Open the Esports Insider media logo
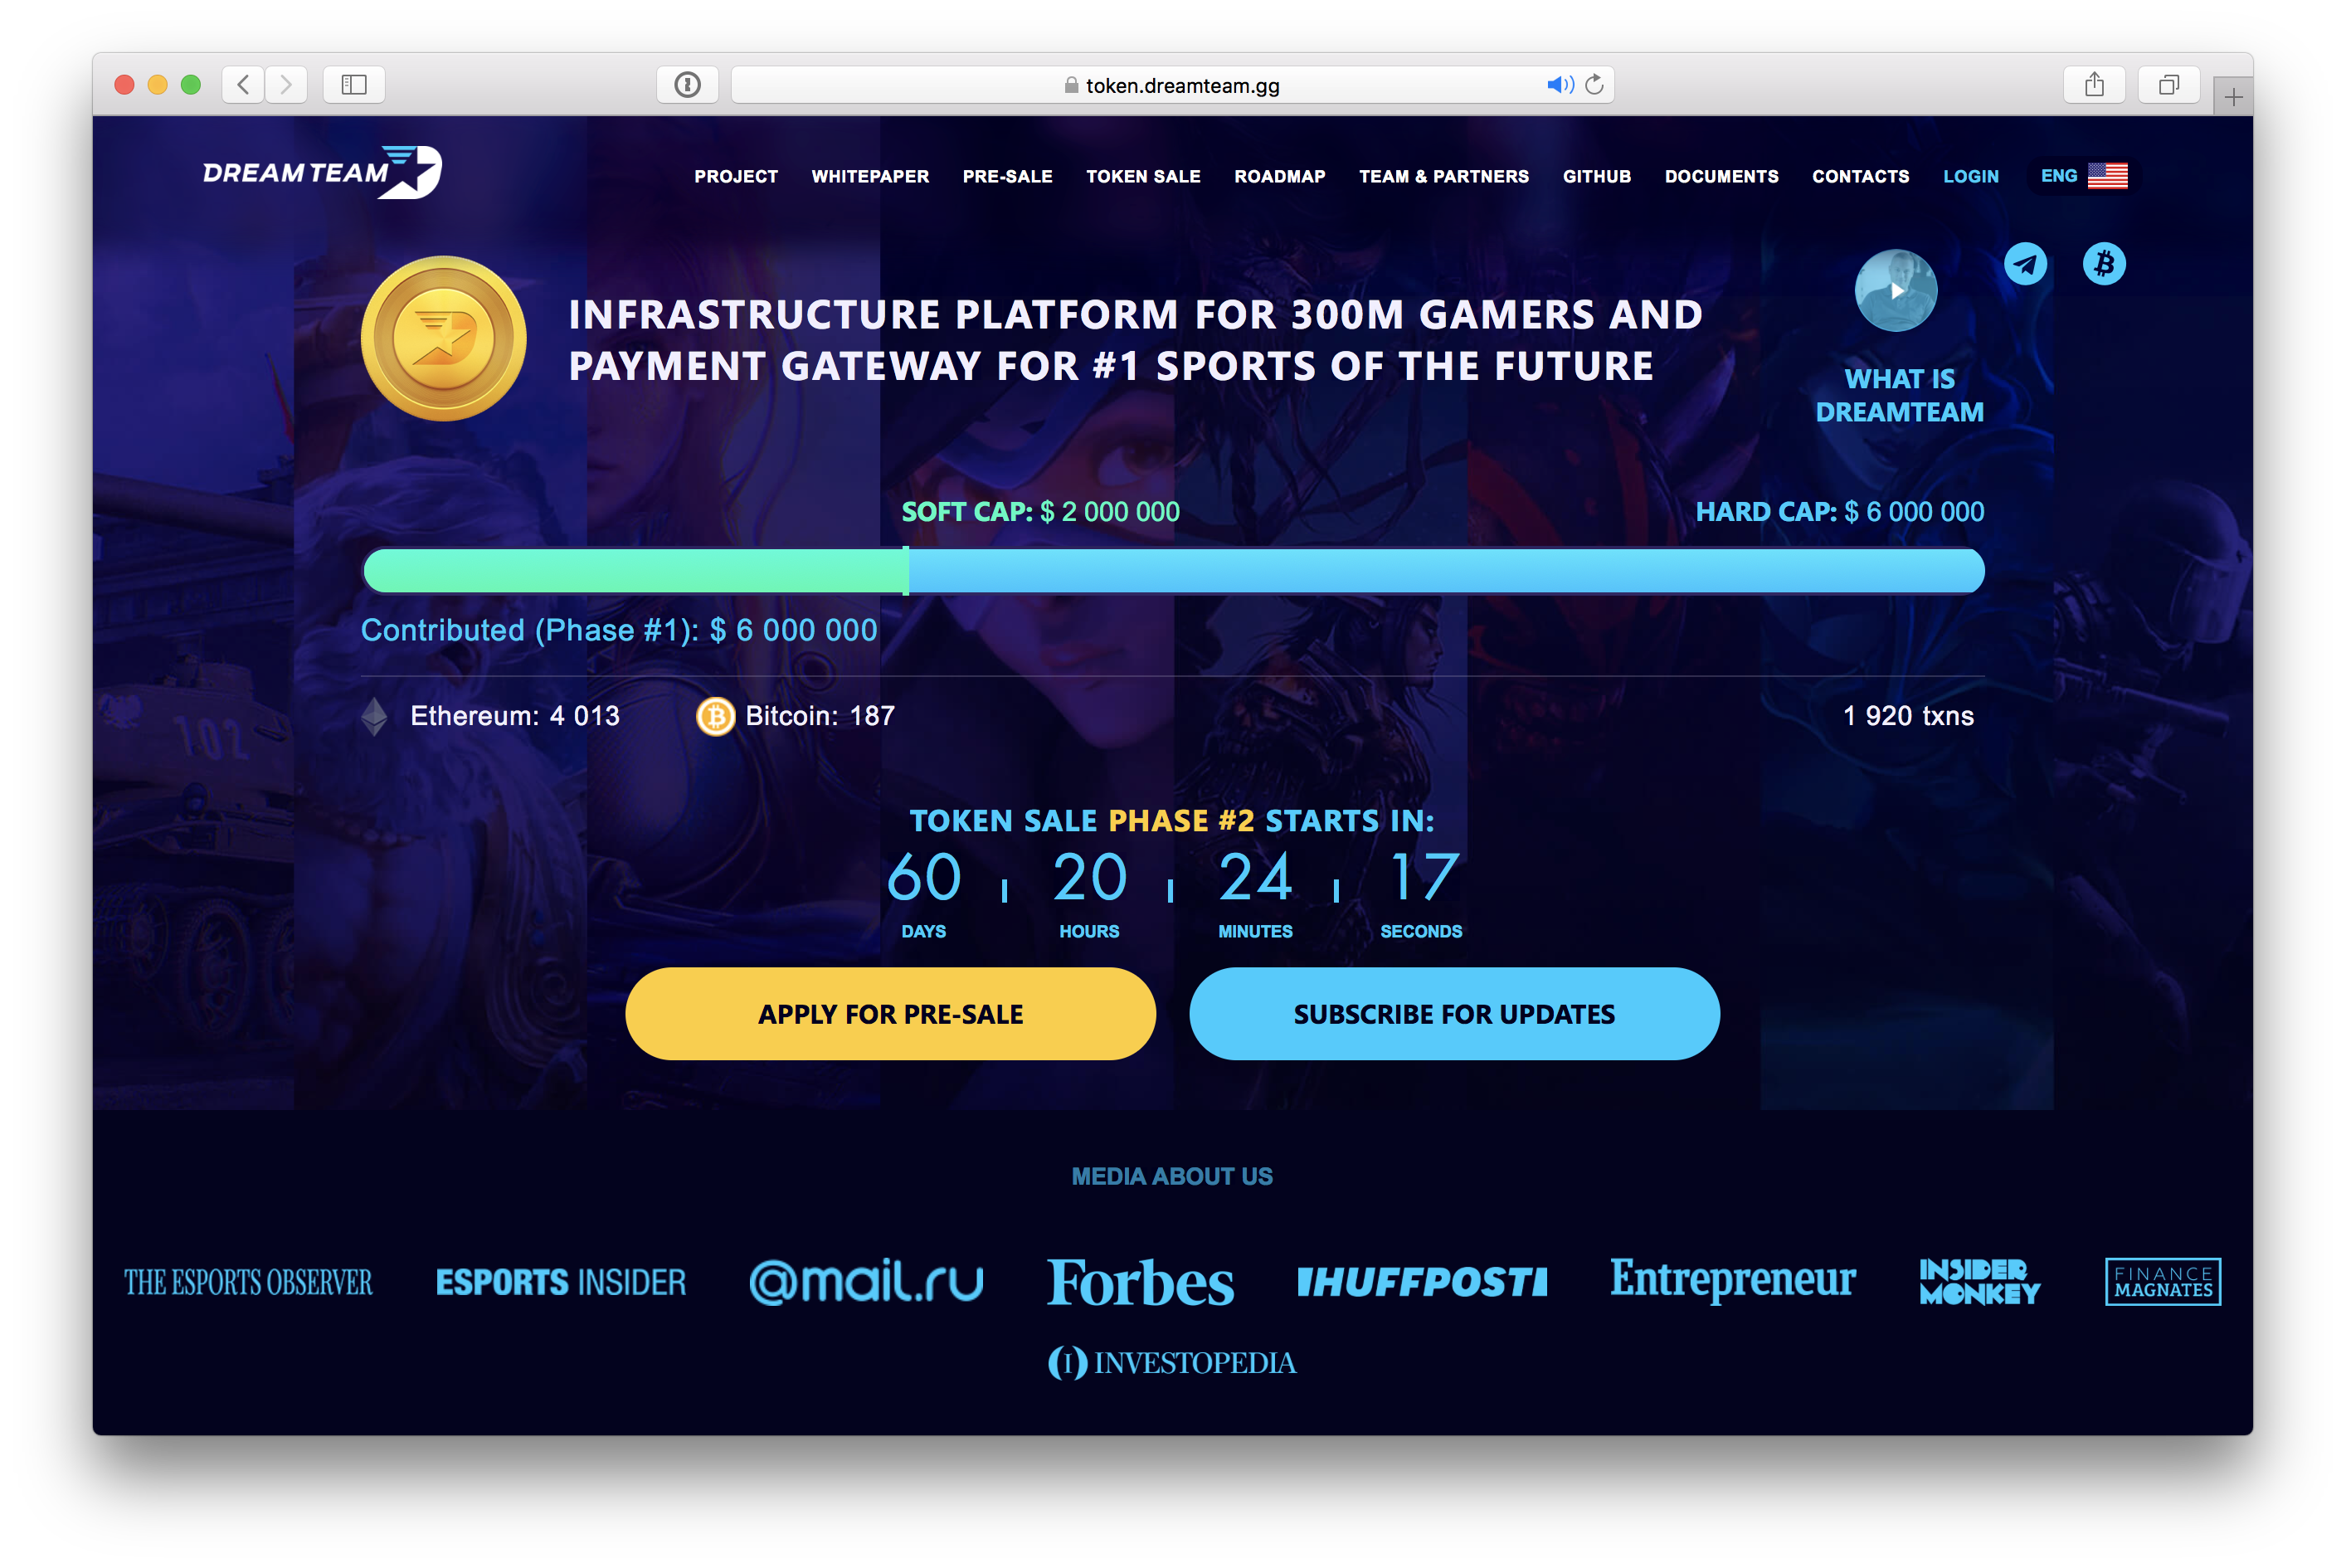Image resolution: width=2346 pixels, height=1568 pixels. tap(561, 1282)
